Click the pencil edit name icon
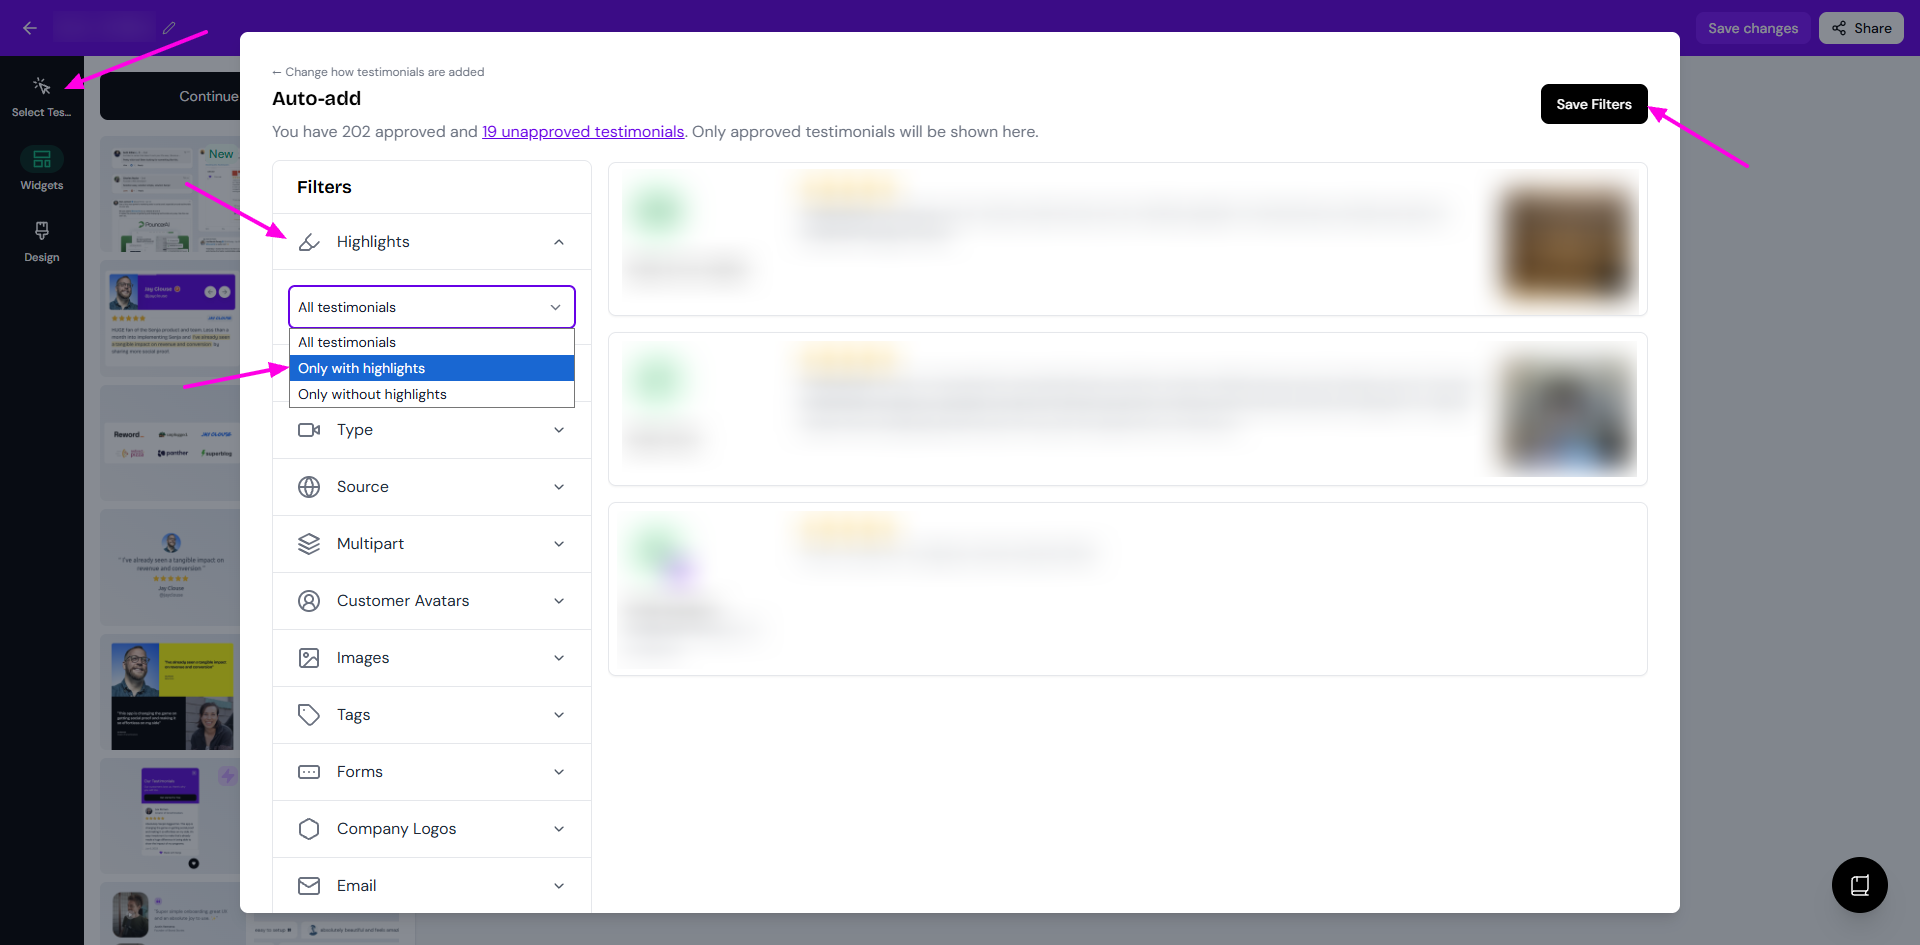Screen dimensions: 1920x945 pos(169,28)
